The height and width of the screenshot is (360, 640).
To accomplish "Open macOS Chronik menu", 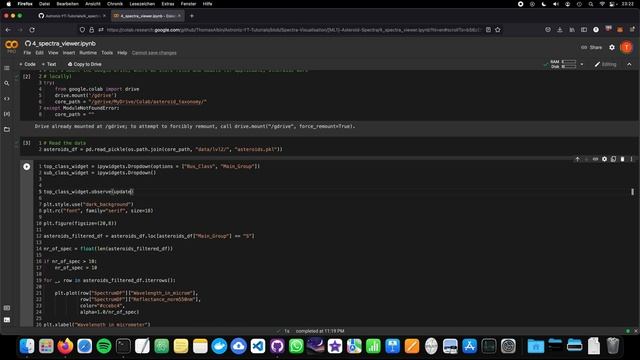I will 115,4.
